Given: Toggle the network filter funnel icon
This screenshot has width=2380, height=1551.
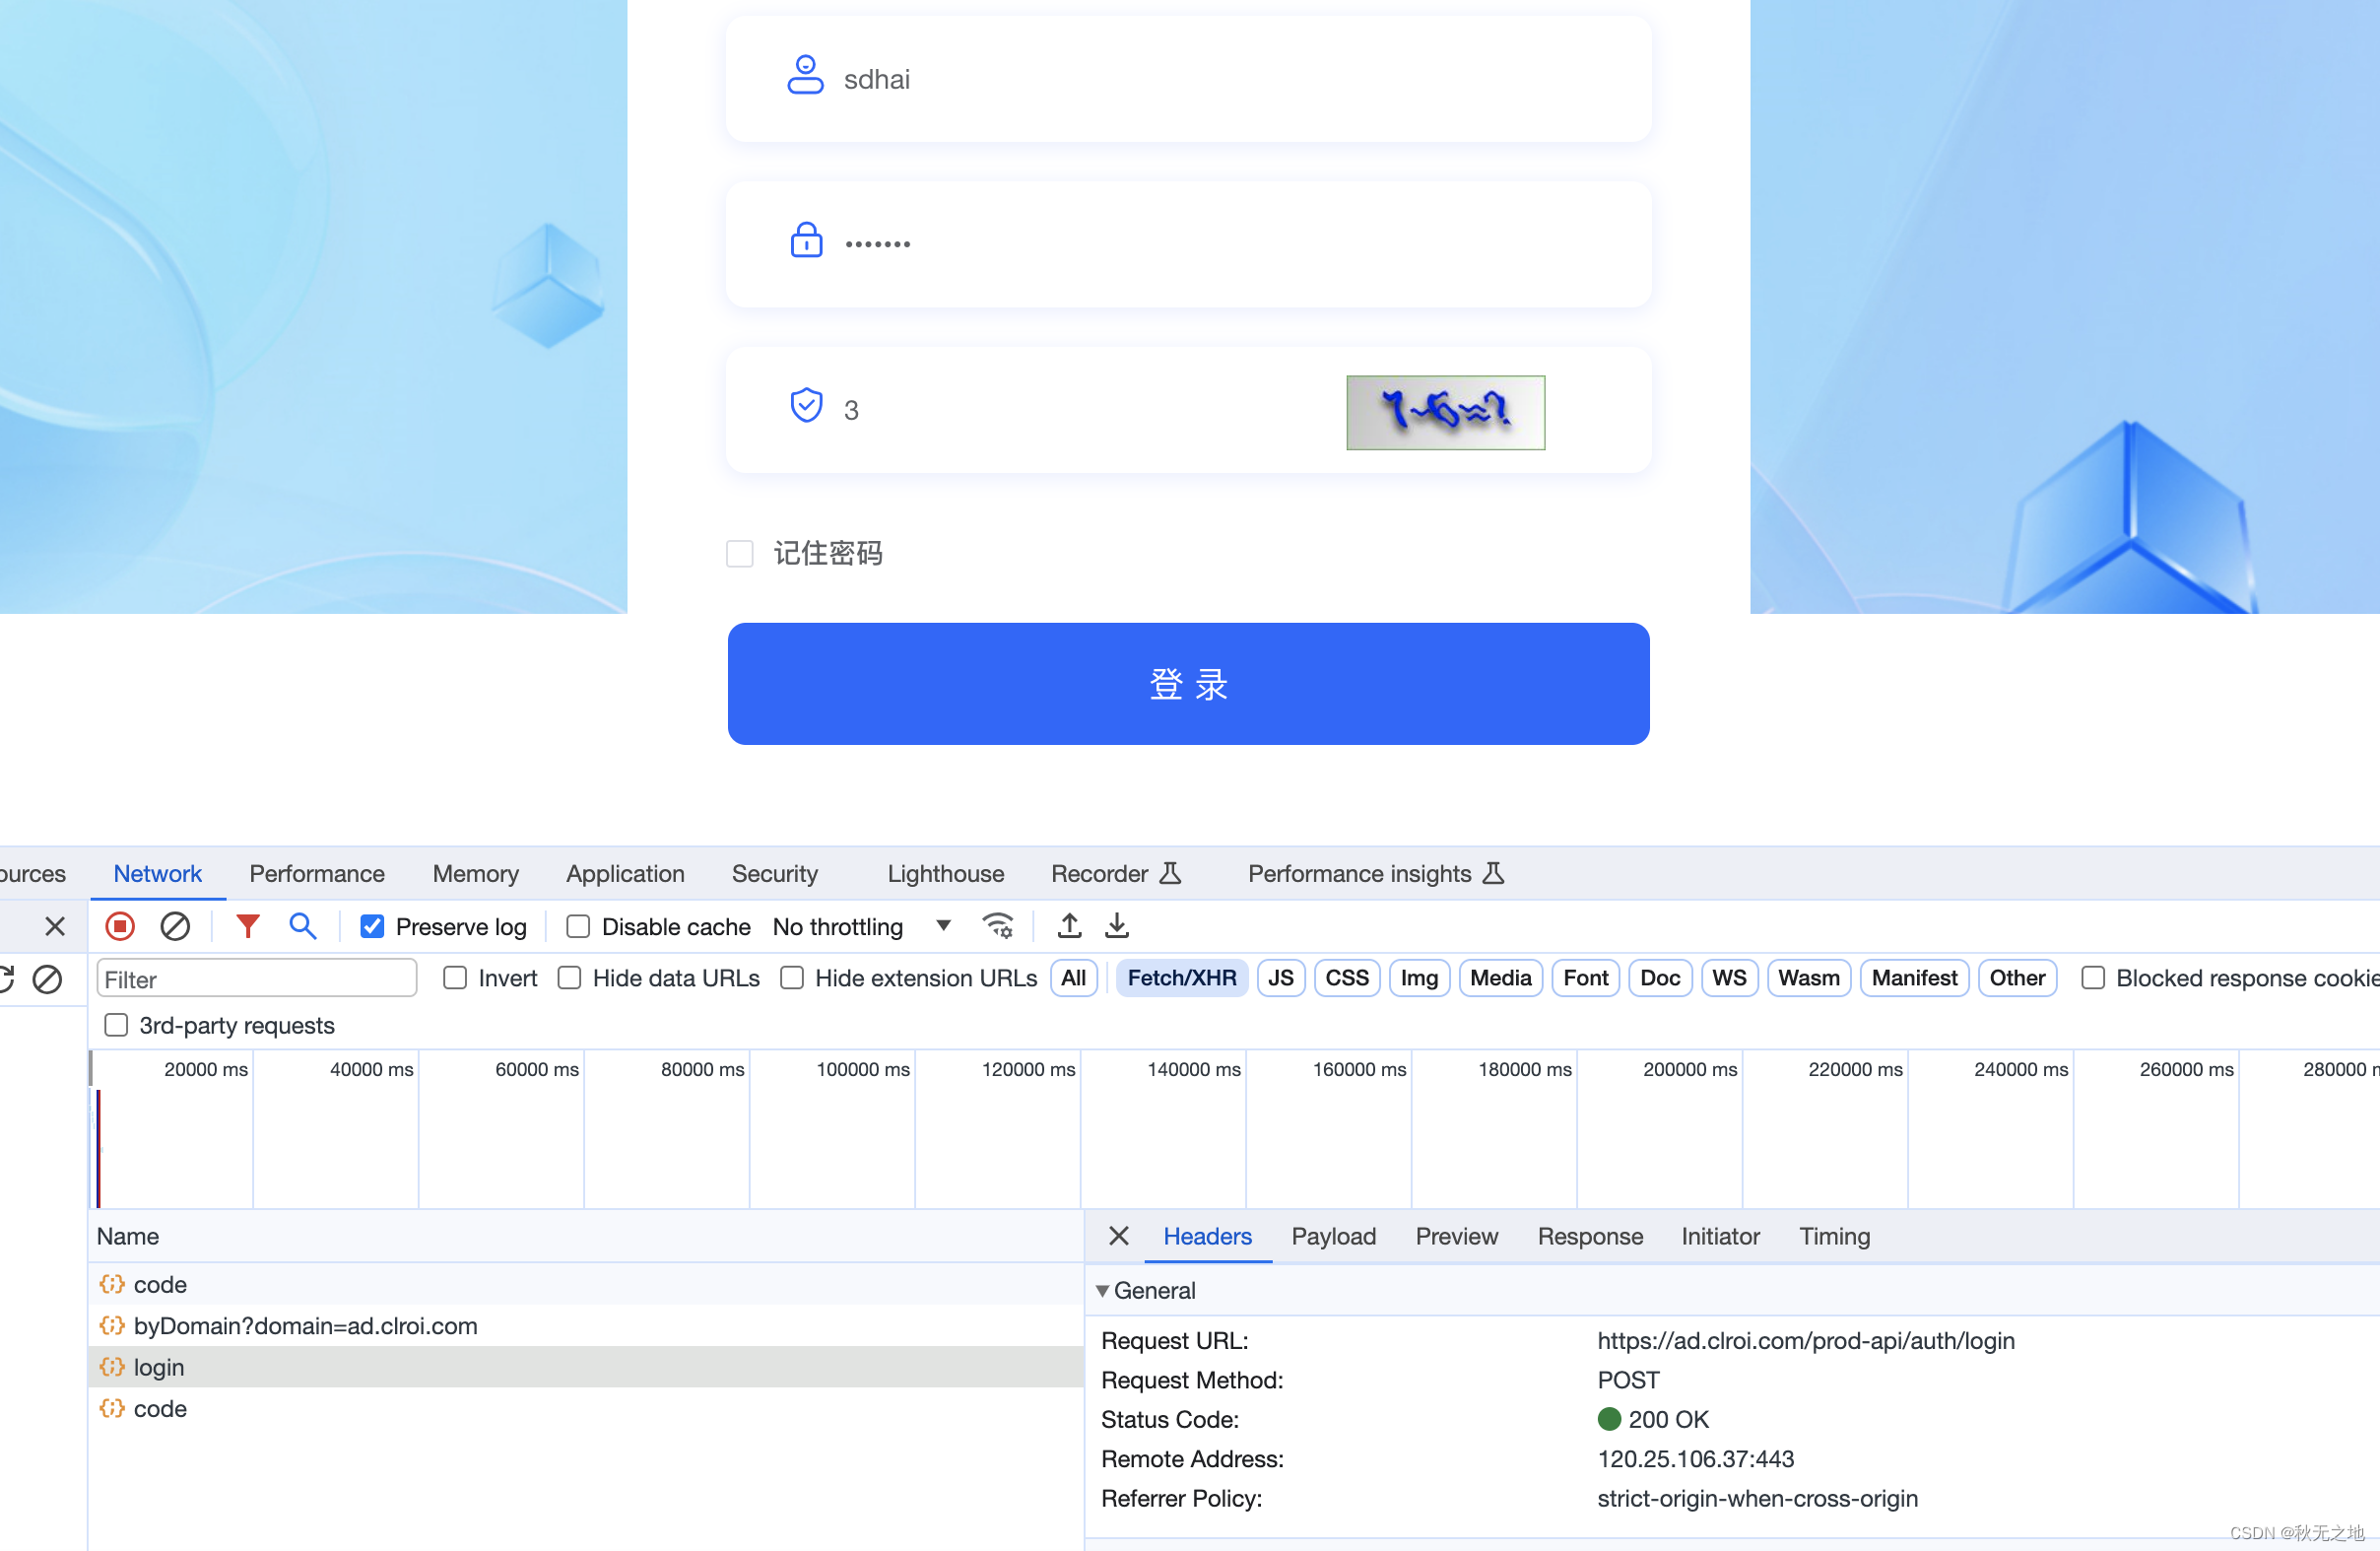Looking at the screenshot, I should tap(247, 926).
